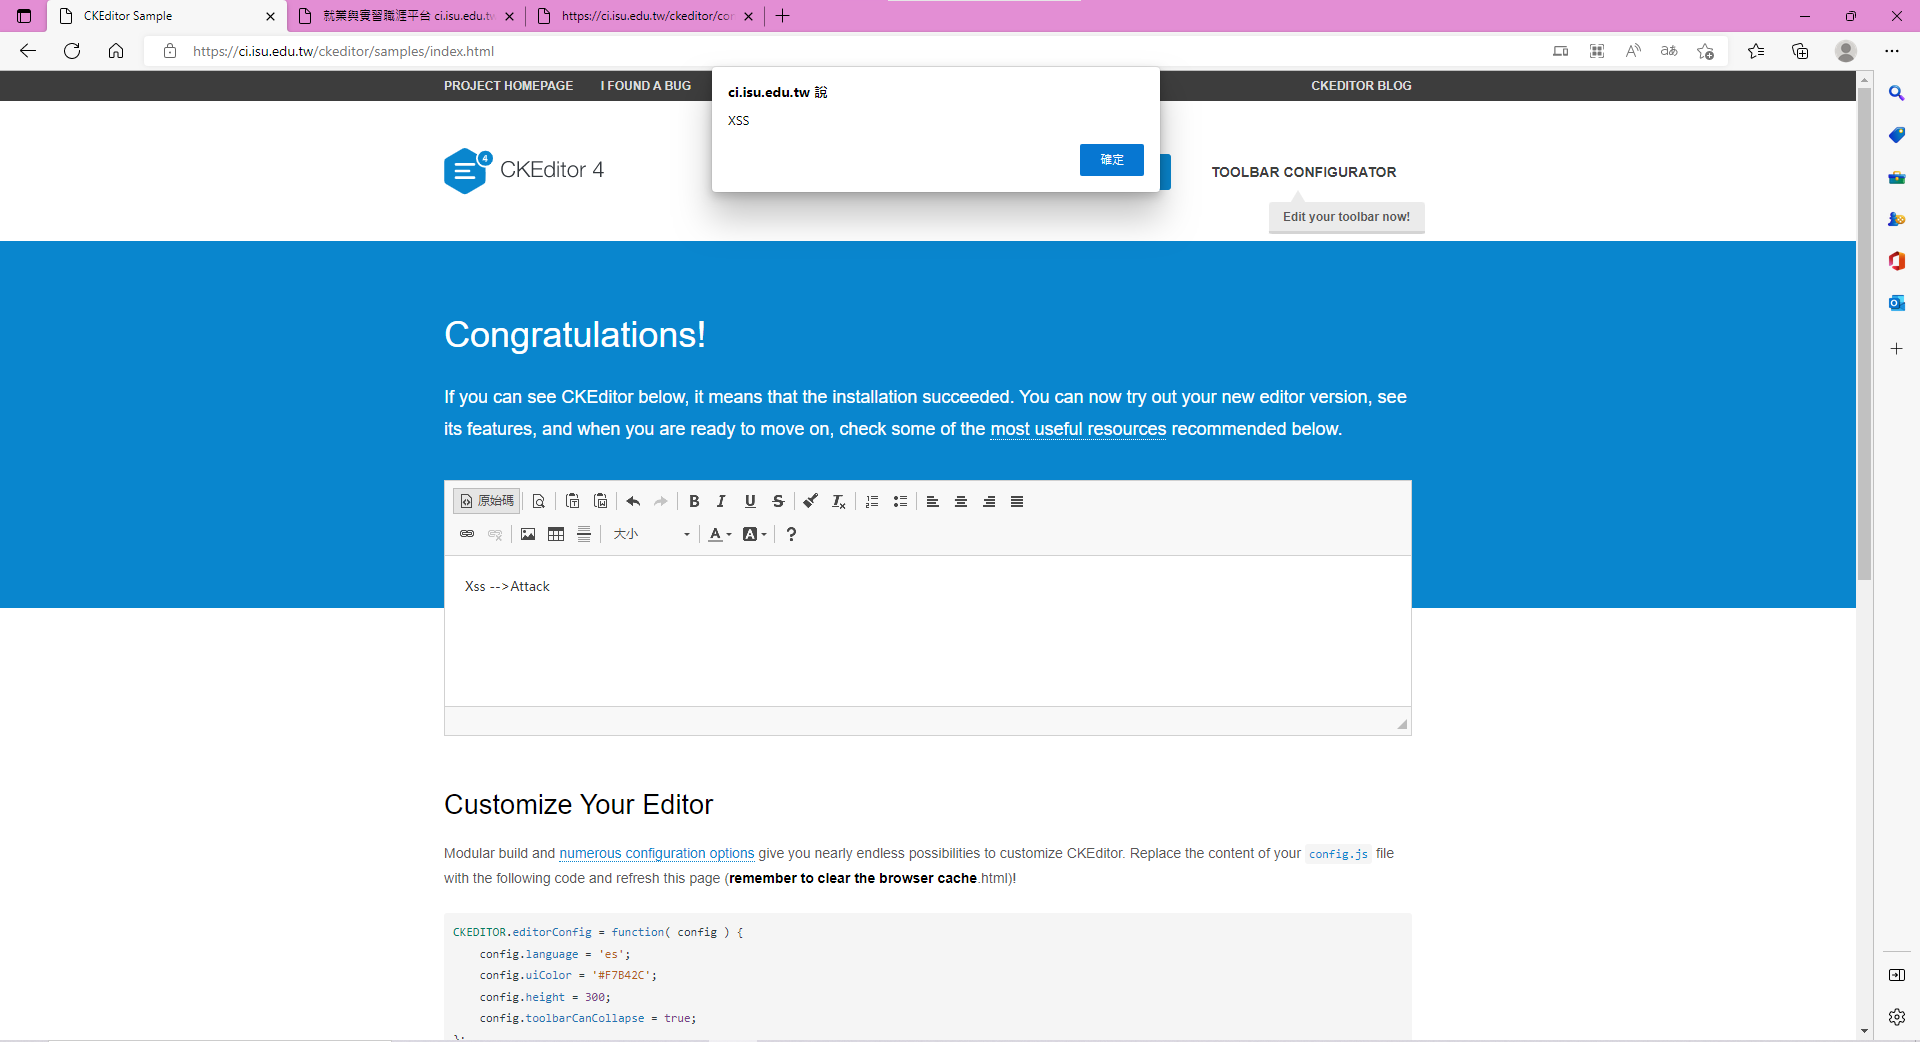Toggle strikethrough formatting in CKEditor

tap(778, 501)
